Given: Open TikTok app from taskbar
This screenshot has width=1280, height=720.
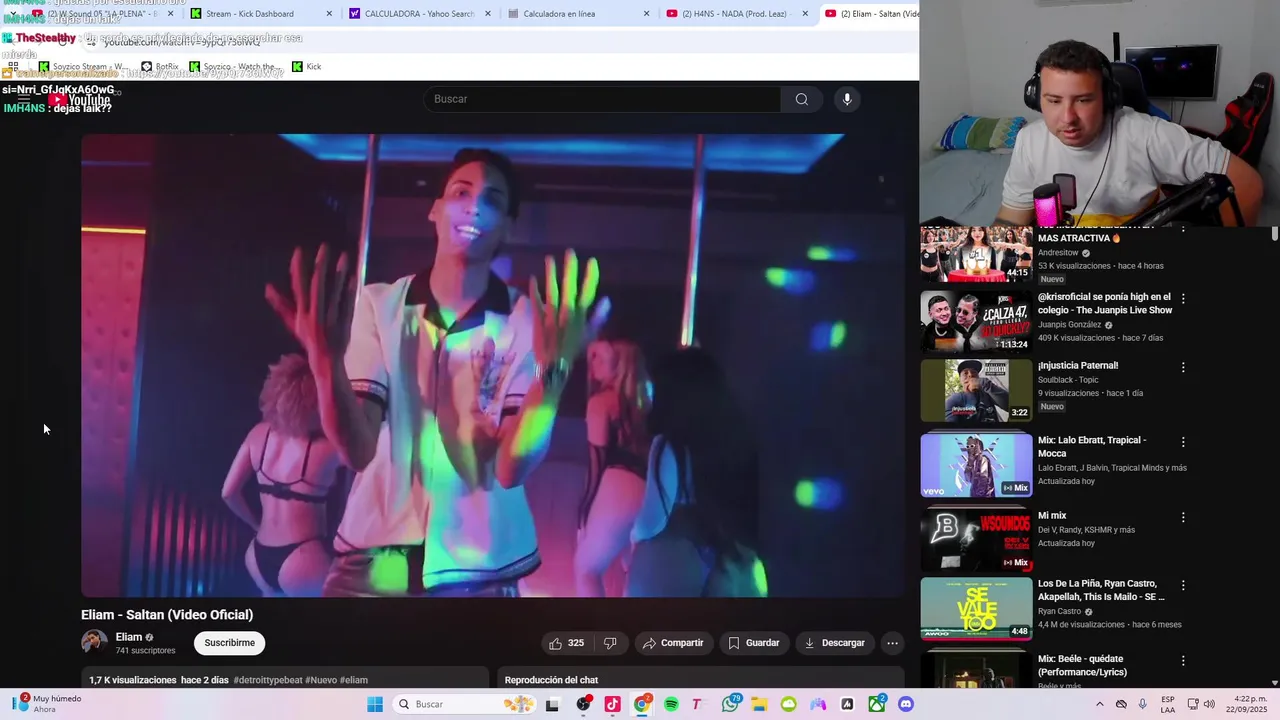Looking at the screenshot, I should (612, 704).
